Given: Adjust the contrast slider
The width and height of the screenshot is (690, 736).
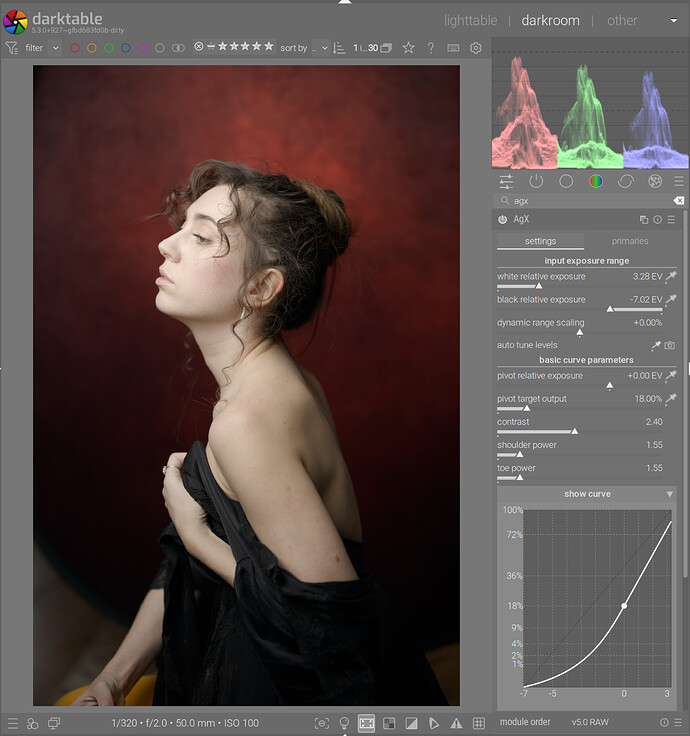Looking at the screenshot, I should tap(574, 431).
